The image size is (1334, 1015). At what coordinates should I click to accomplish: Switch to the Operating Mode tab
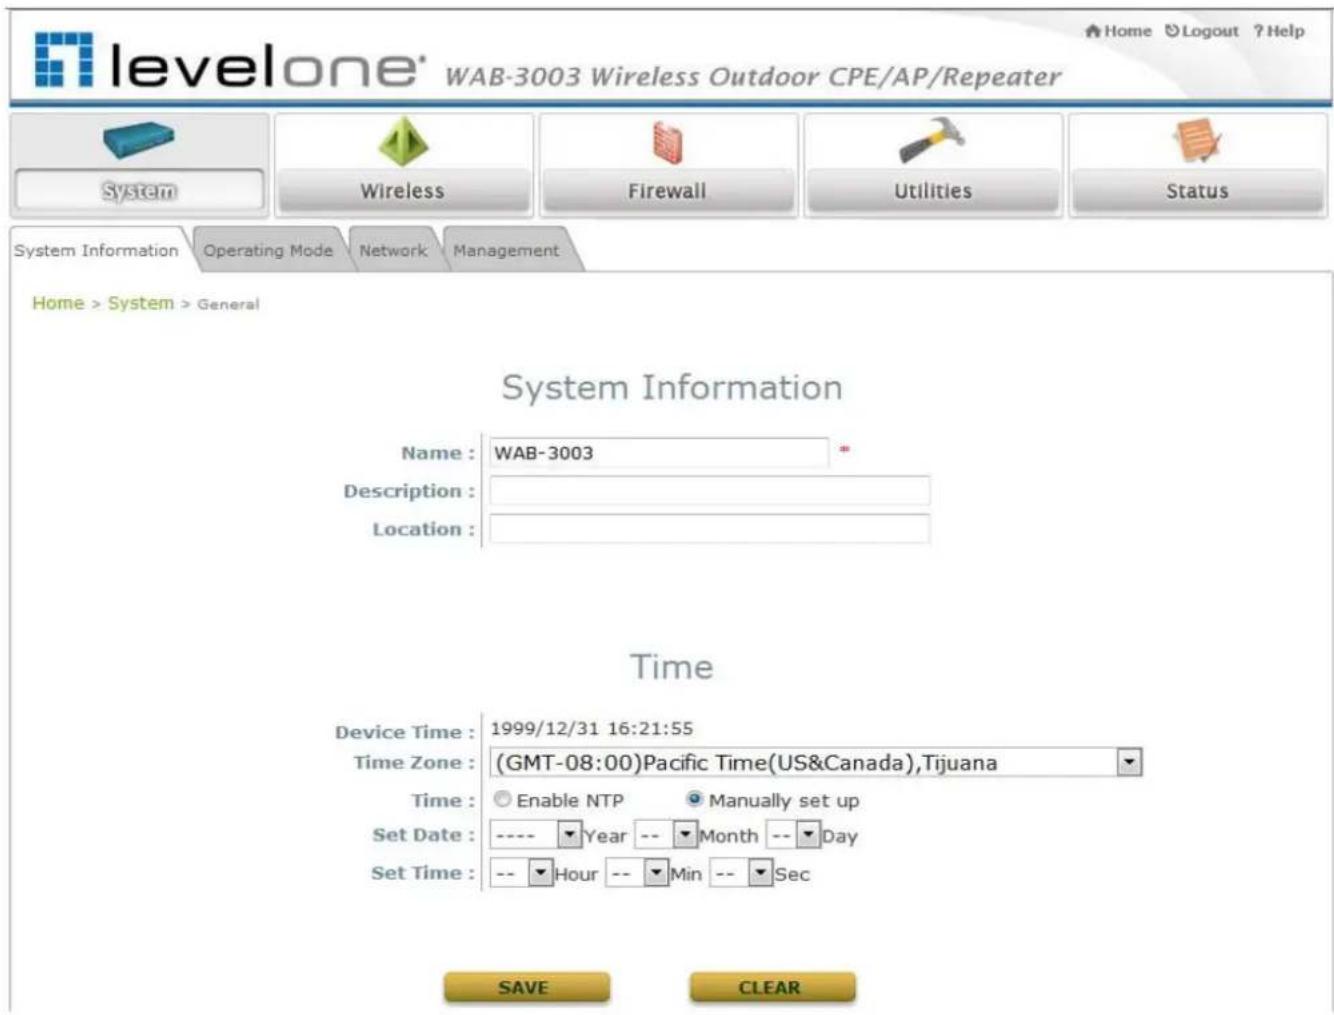pyautogui.click(x=268, y=250)
